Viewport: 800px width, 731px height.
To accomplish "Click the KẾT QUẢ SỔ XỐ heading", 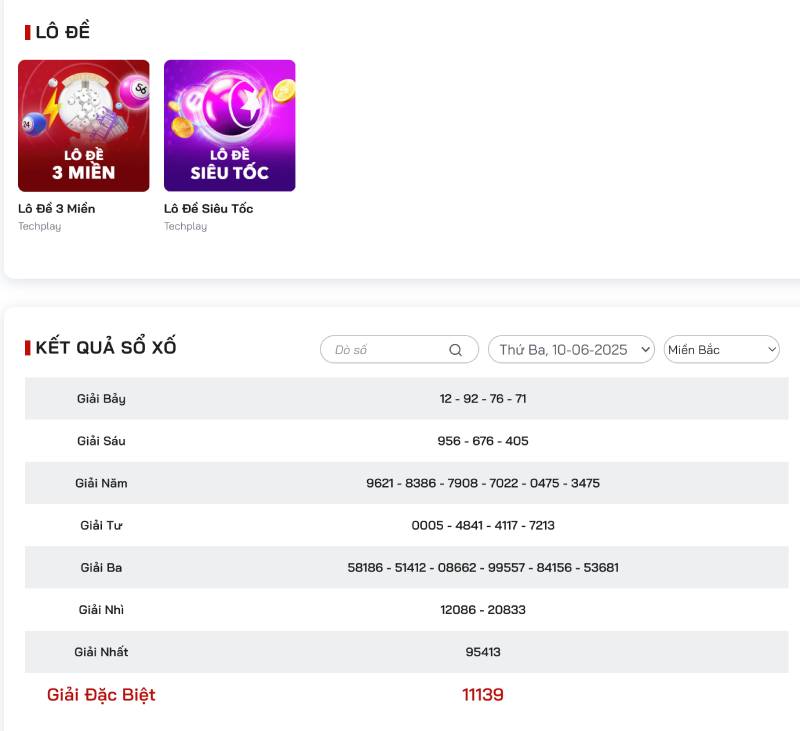I will (106, 347).
